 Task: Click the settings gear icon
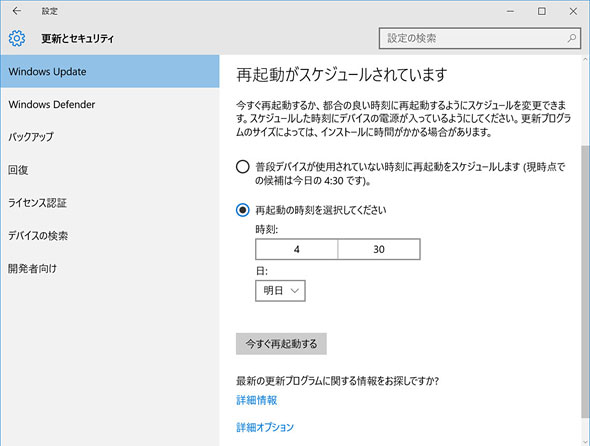17,38
